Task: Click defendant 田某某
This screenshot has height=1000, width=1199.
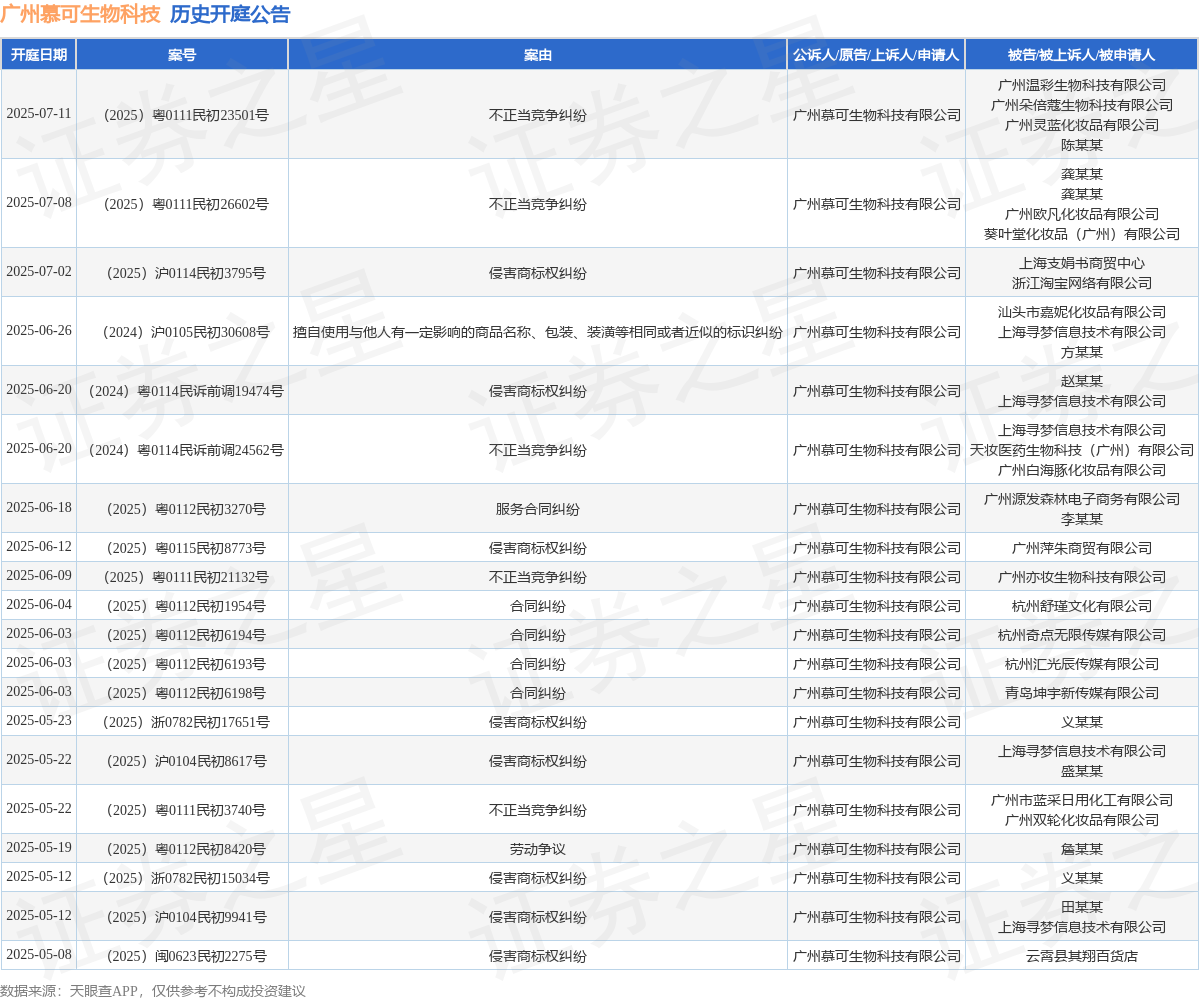Action: [x=1082, y=907]
